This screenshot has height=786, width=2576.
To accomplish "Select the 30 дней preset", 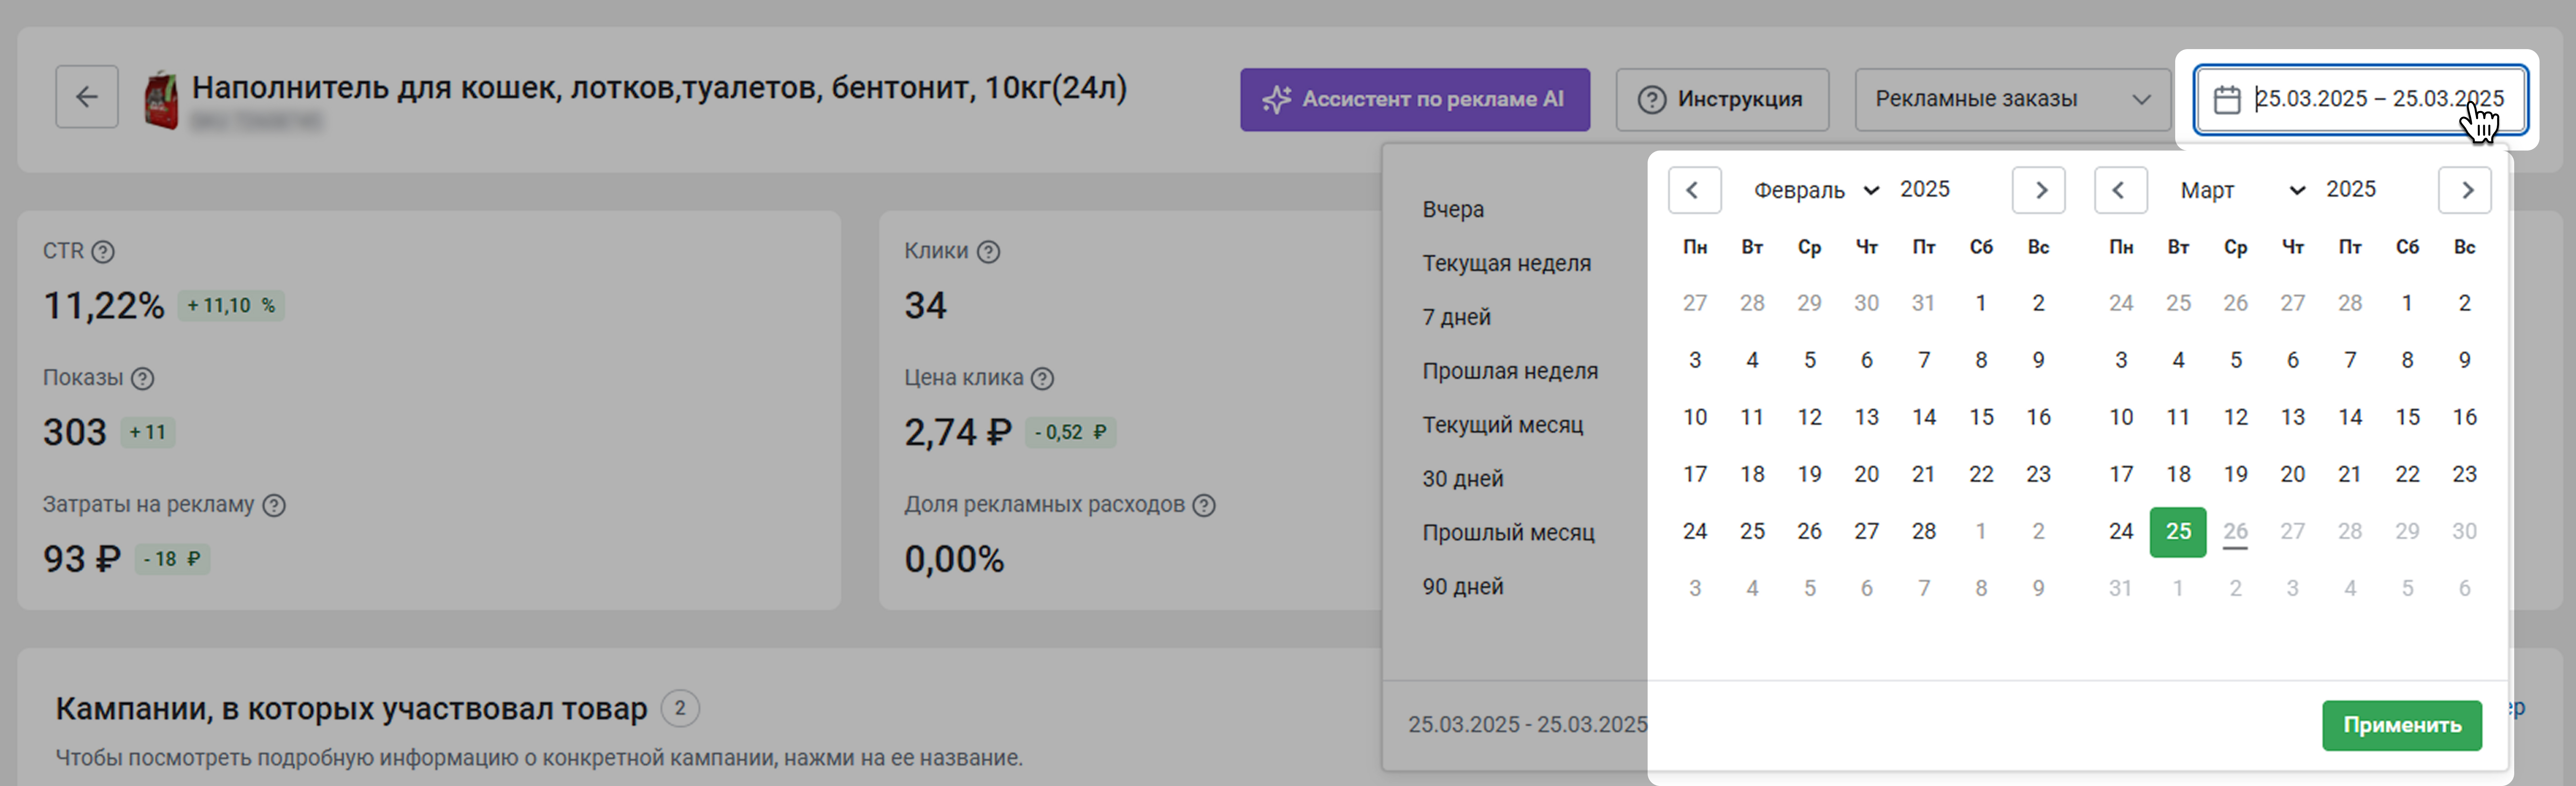I will [1463, 479].
